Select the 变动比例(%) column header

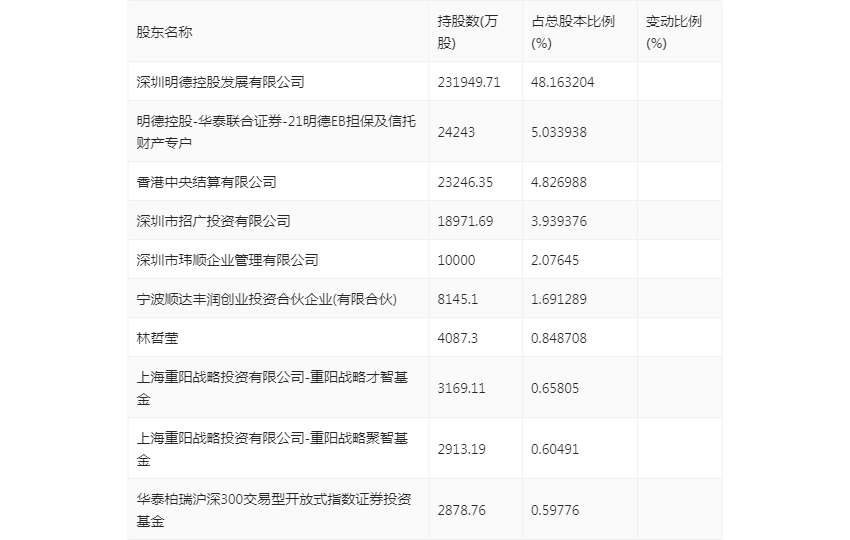(x=674, y=32)
